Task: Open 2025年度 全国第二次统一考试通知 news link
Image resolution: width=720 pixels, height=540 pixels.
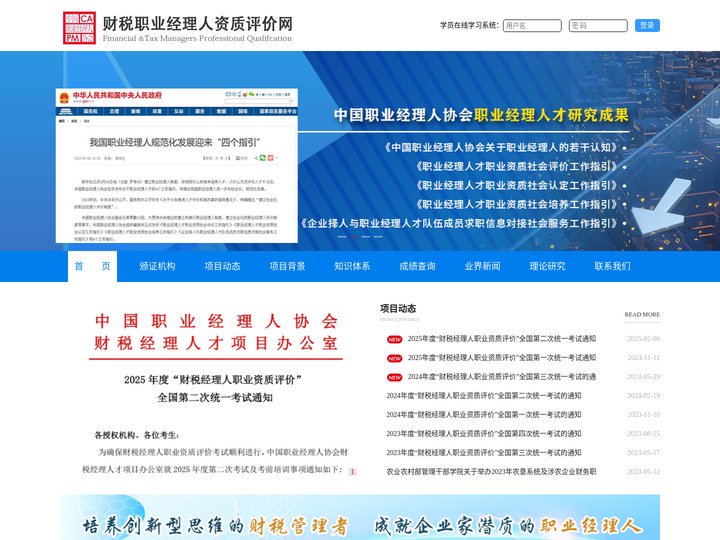Action: (x=502, y=338)
